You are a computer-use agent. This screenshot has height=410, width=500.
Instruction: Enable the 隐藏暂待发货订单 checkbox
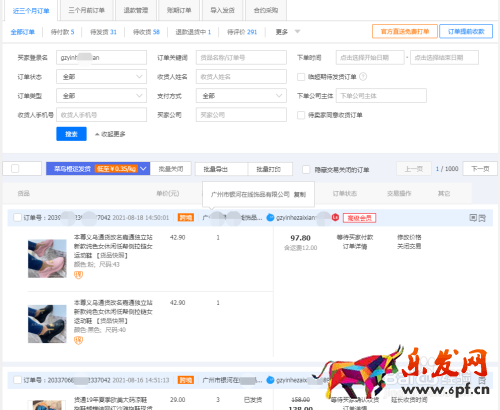tap(301, 77)
